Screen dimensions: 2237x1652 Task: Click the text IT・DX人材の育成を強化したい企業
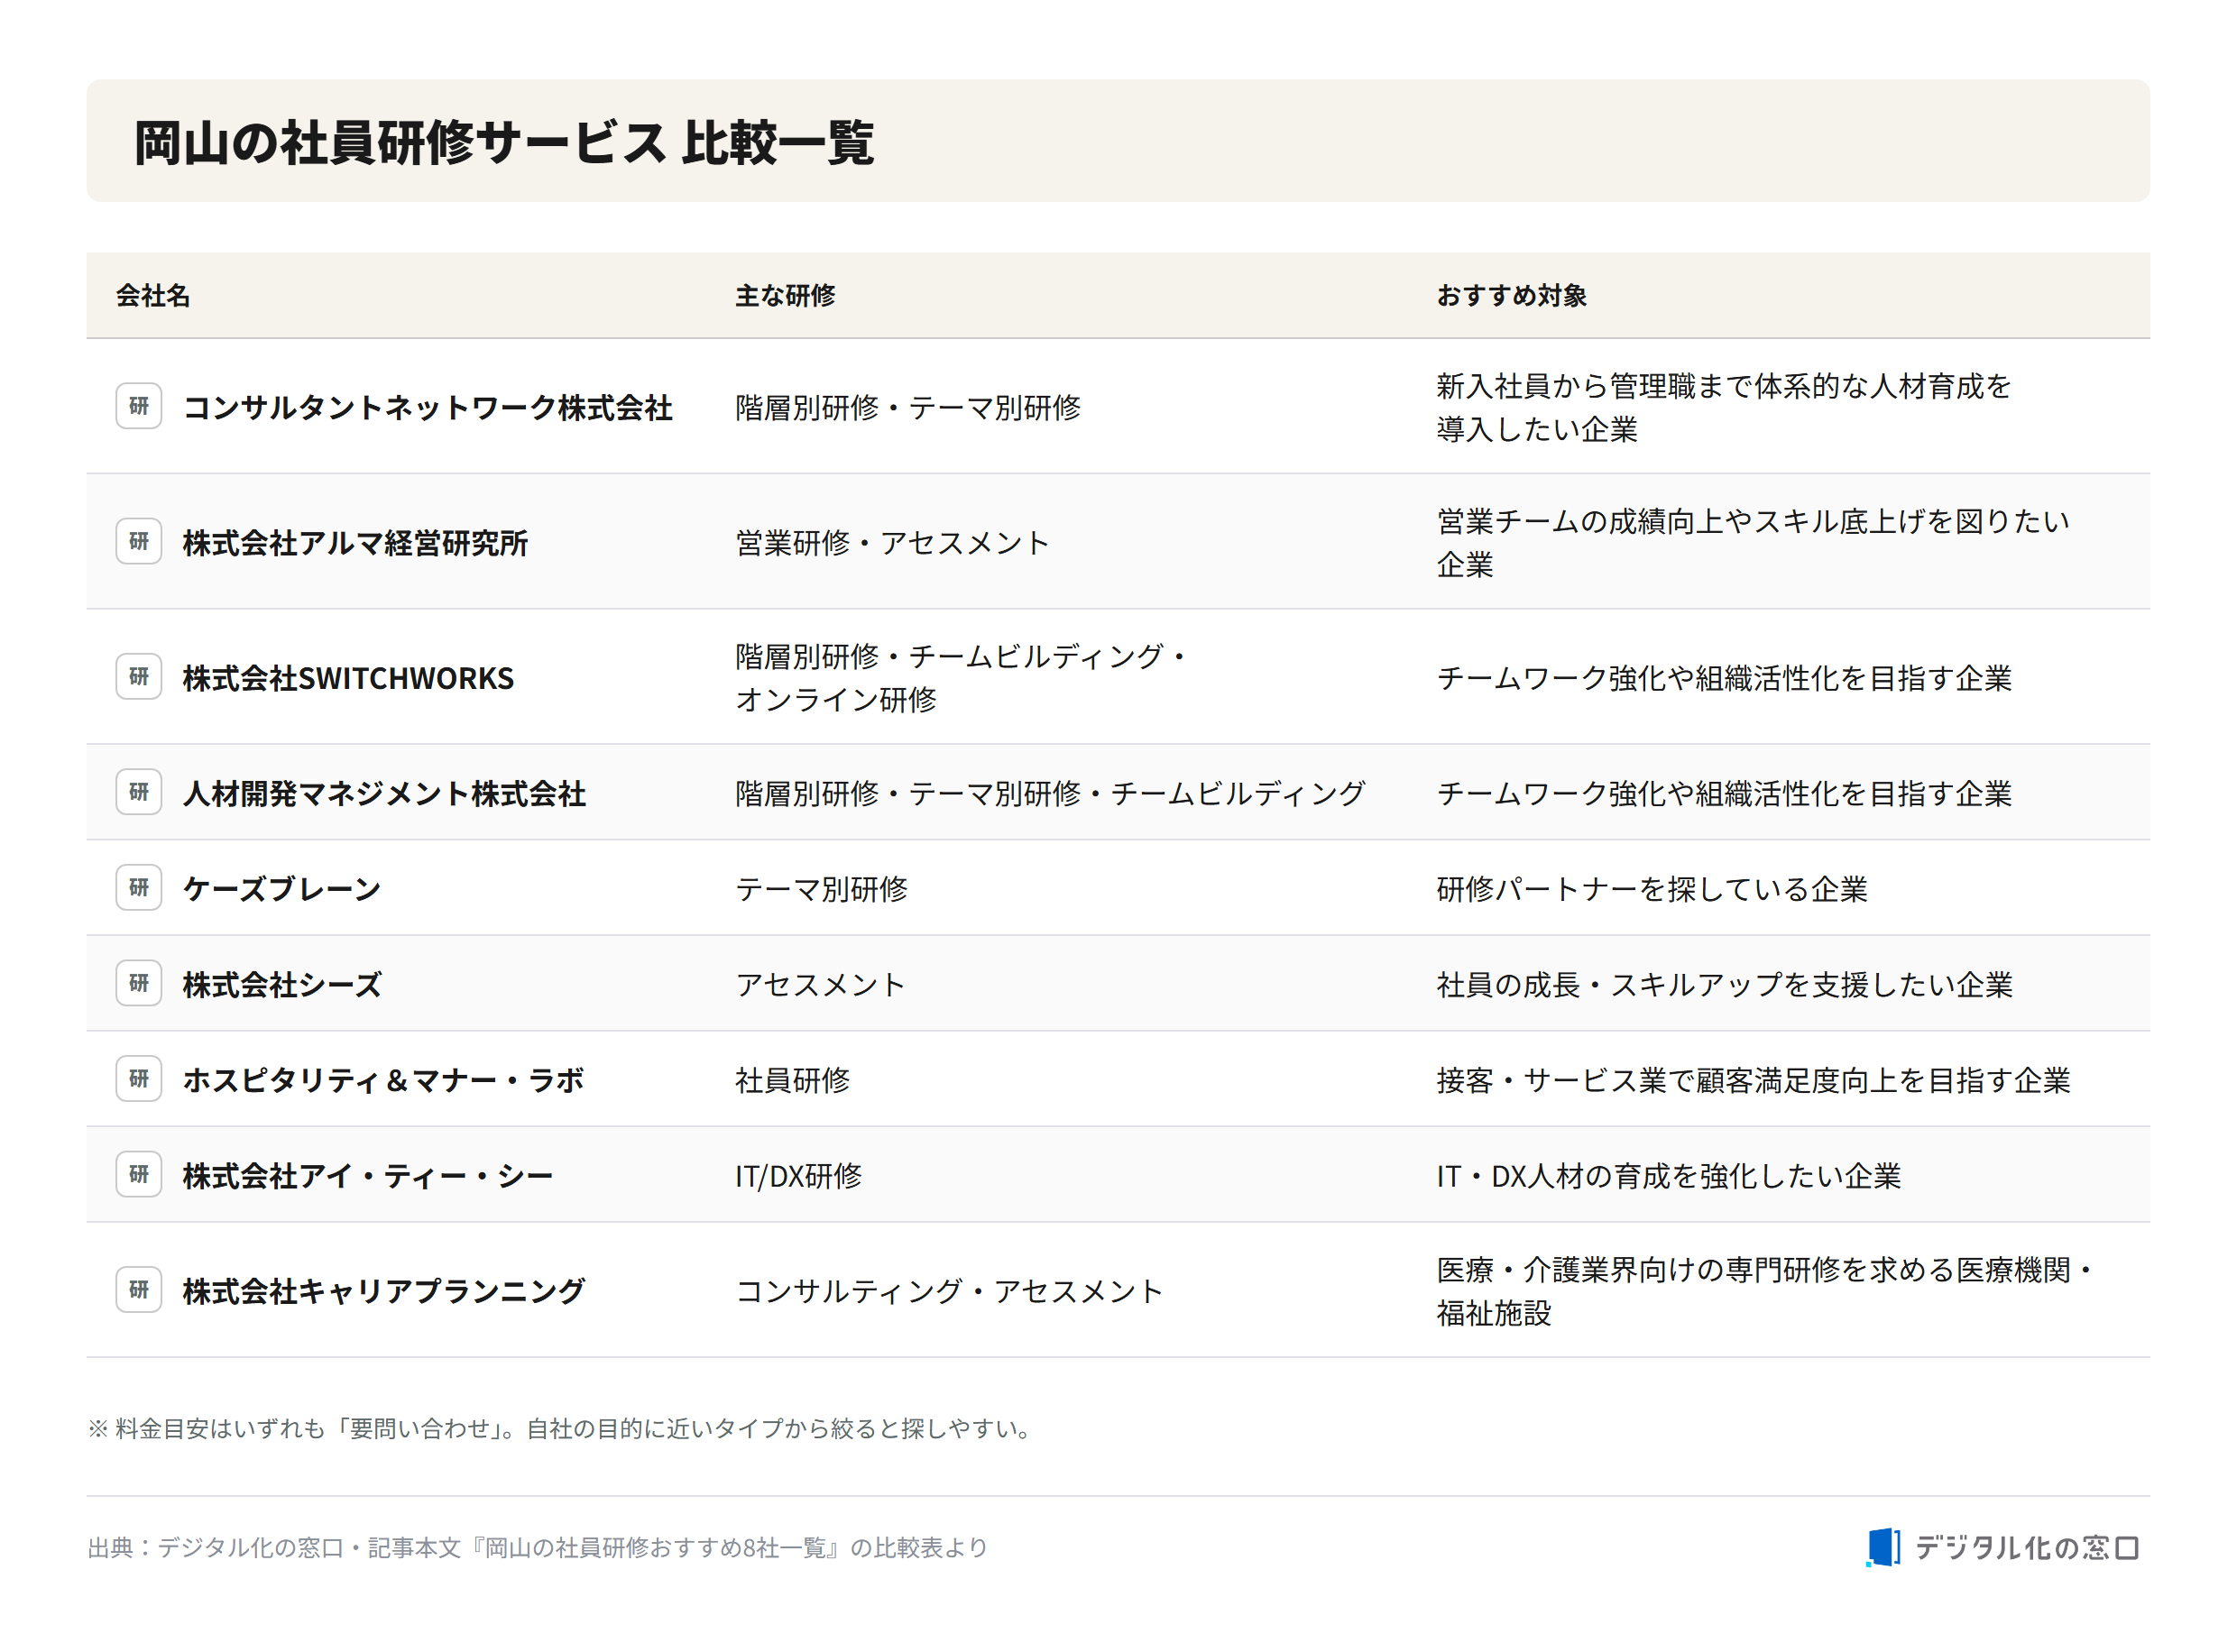1669,1177
